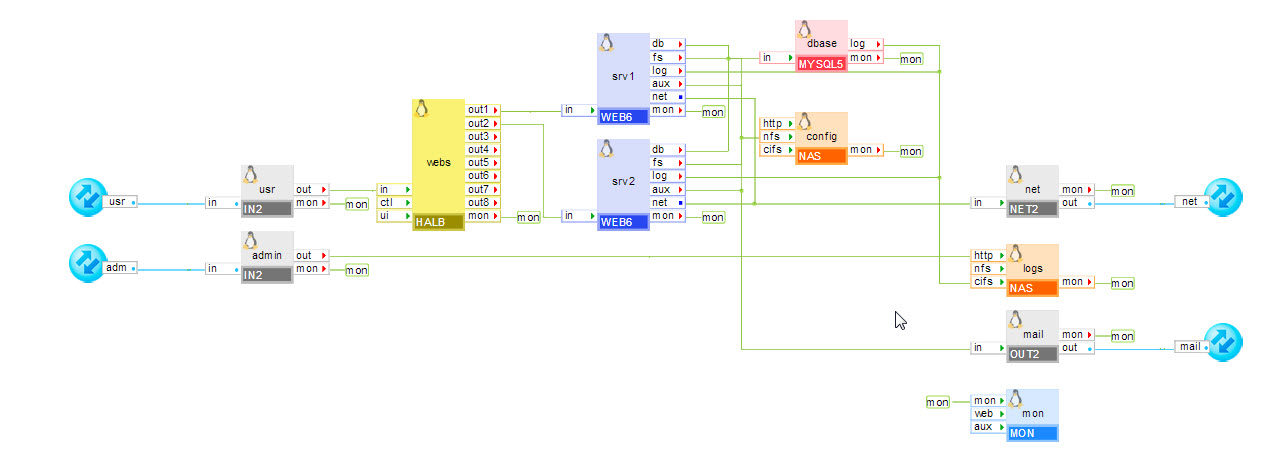Image resolution: width=1280 pixels, height=467 pixels.
Task: Select the net label beside output globe
Action: tap(1191, 202)
